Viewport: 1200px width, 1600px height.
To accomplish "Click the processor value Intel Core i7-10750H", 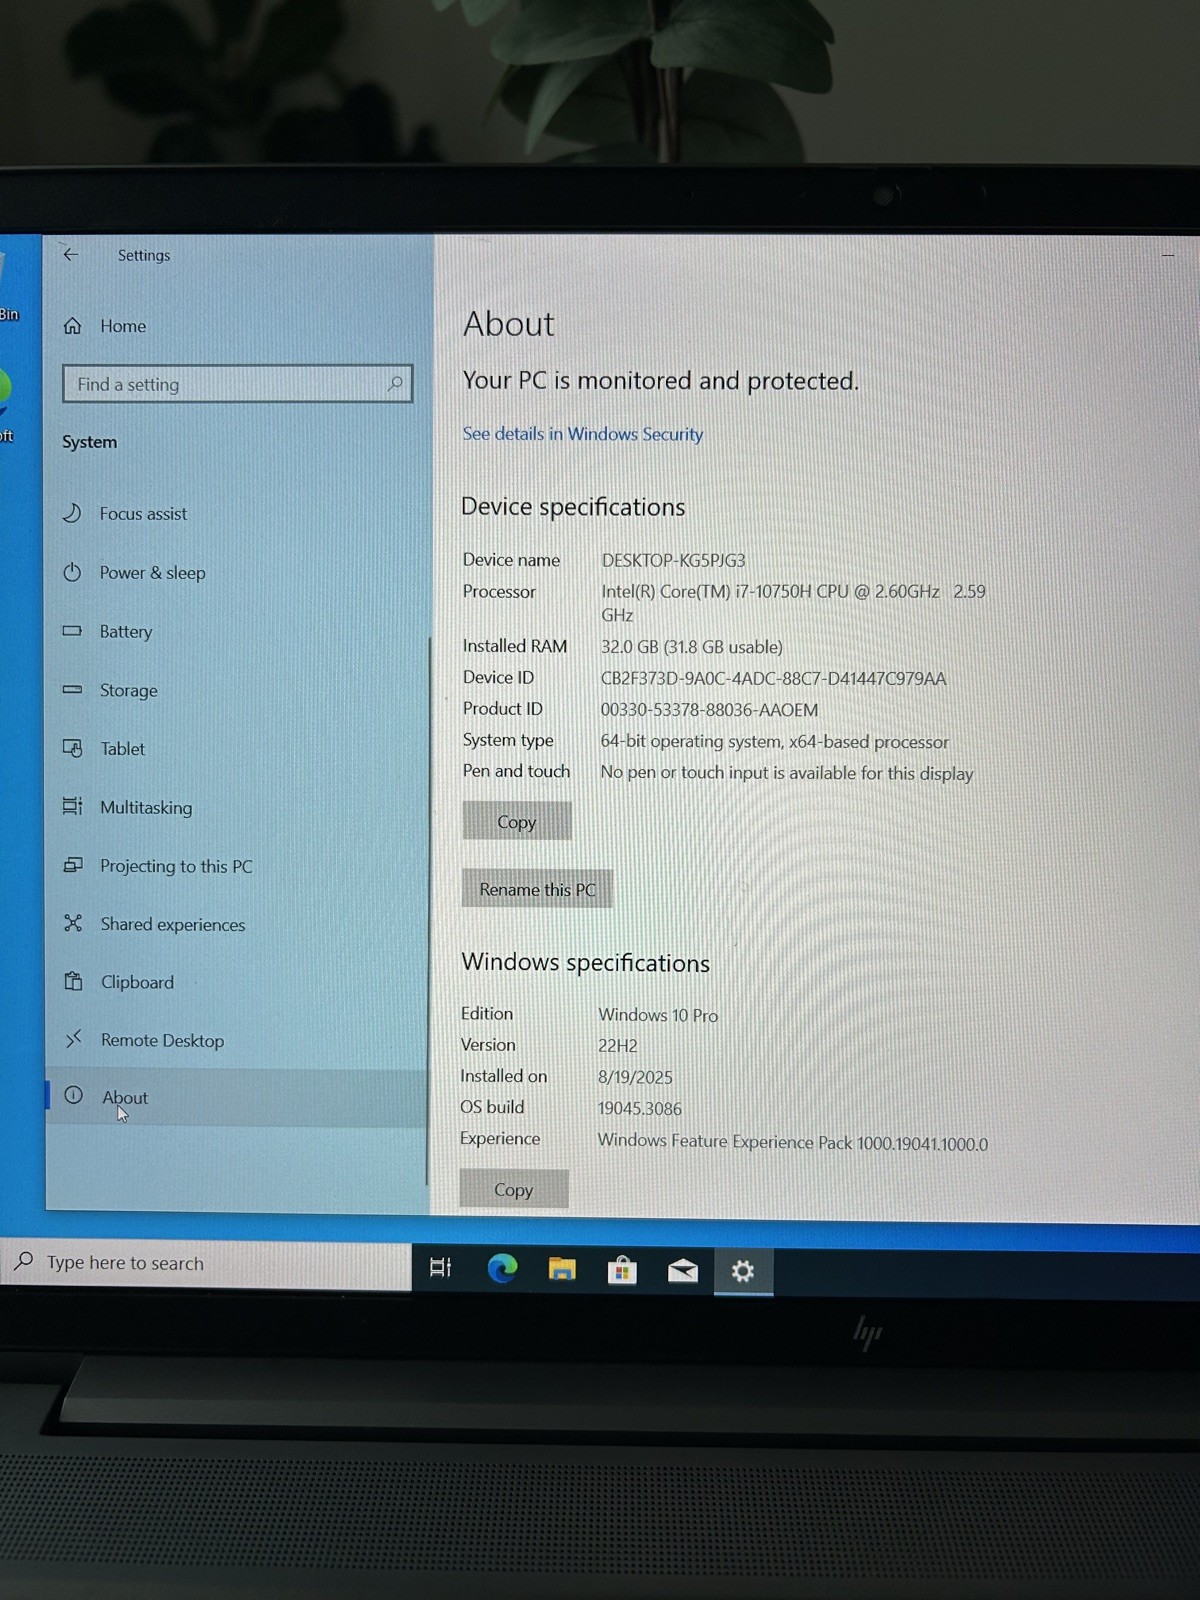I will (x=792, y=603).
